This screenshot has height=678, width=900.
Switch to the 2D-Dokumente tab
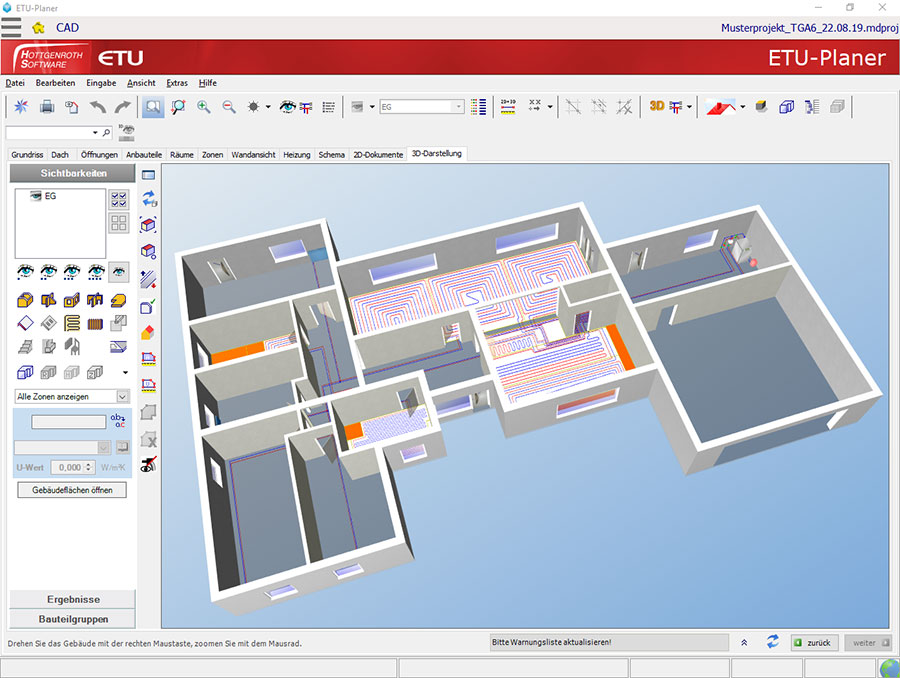[x=378, y=154]
